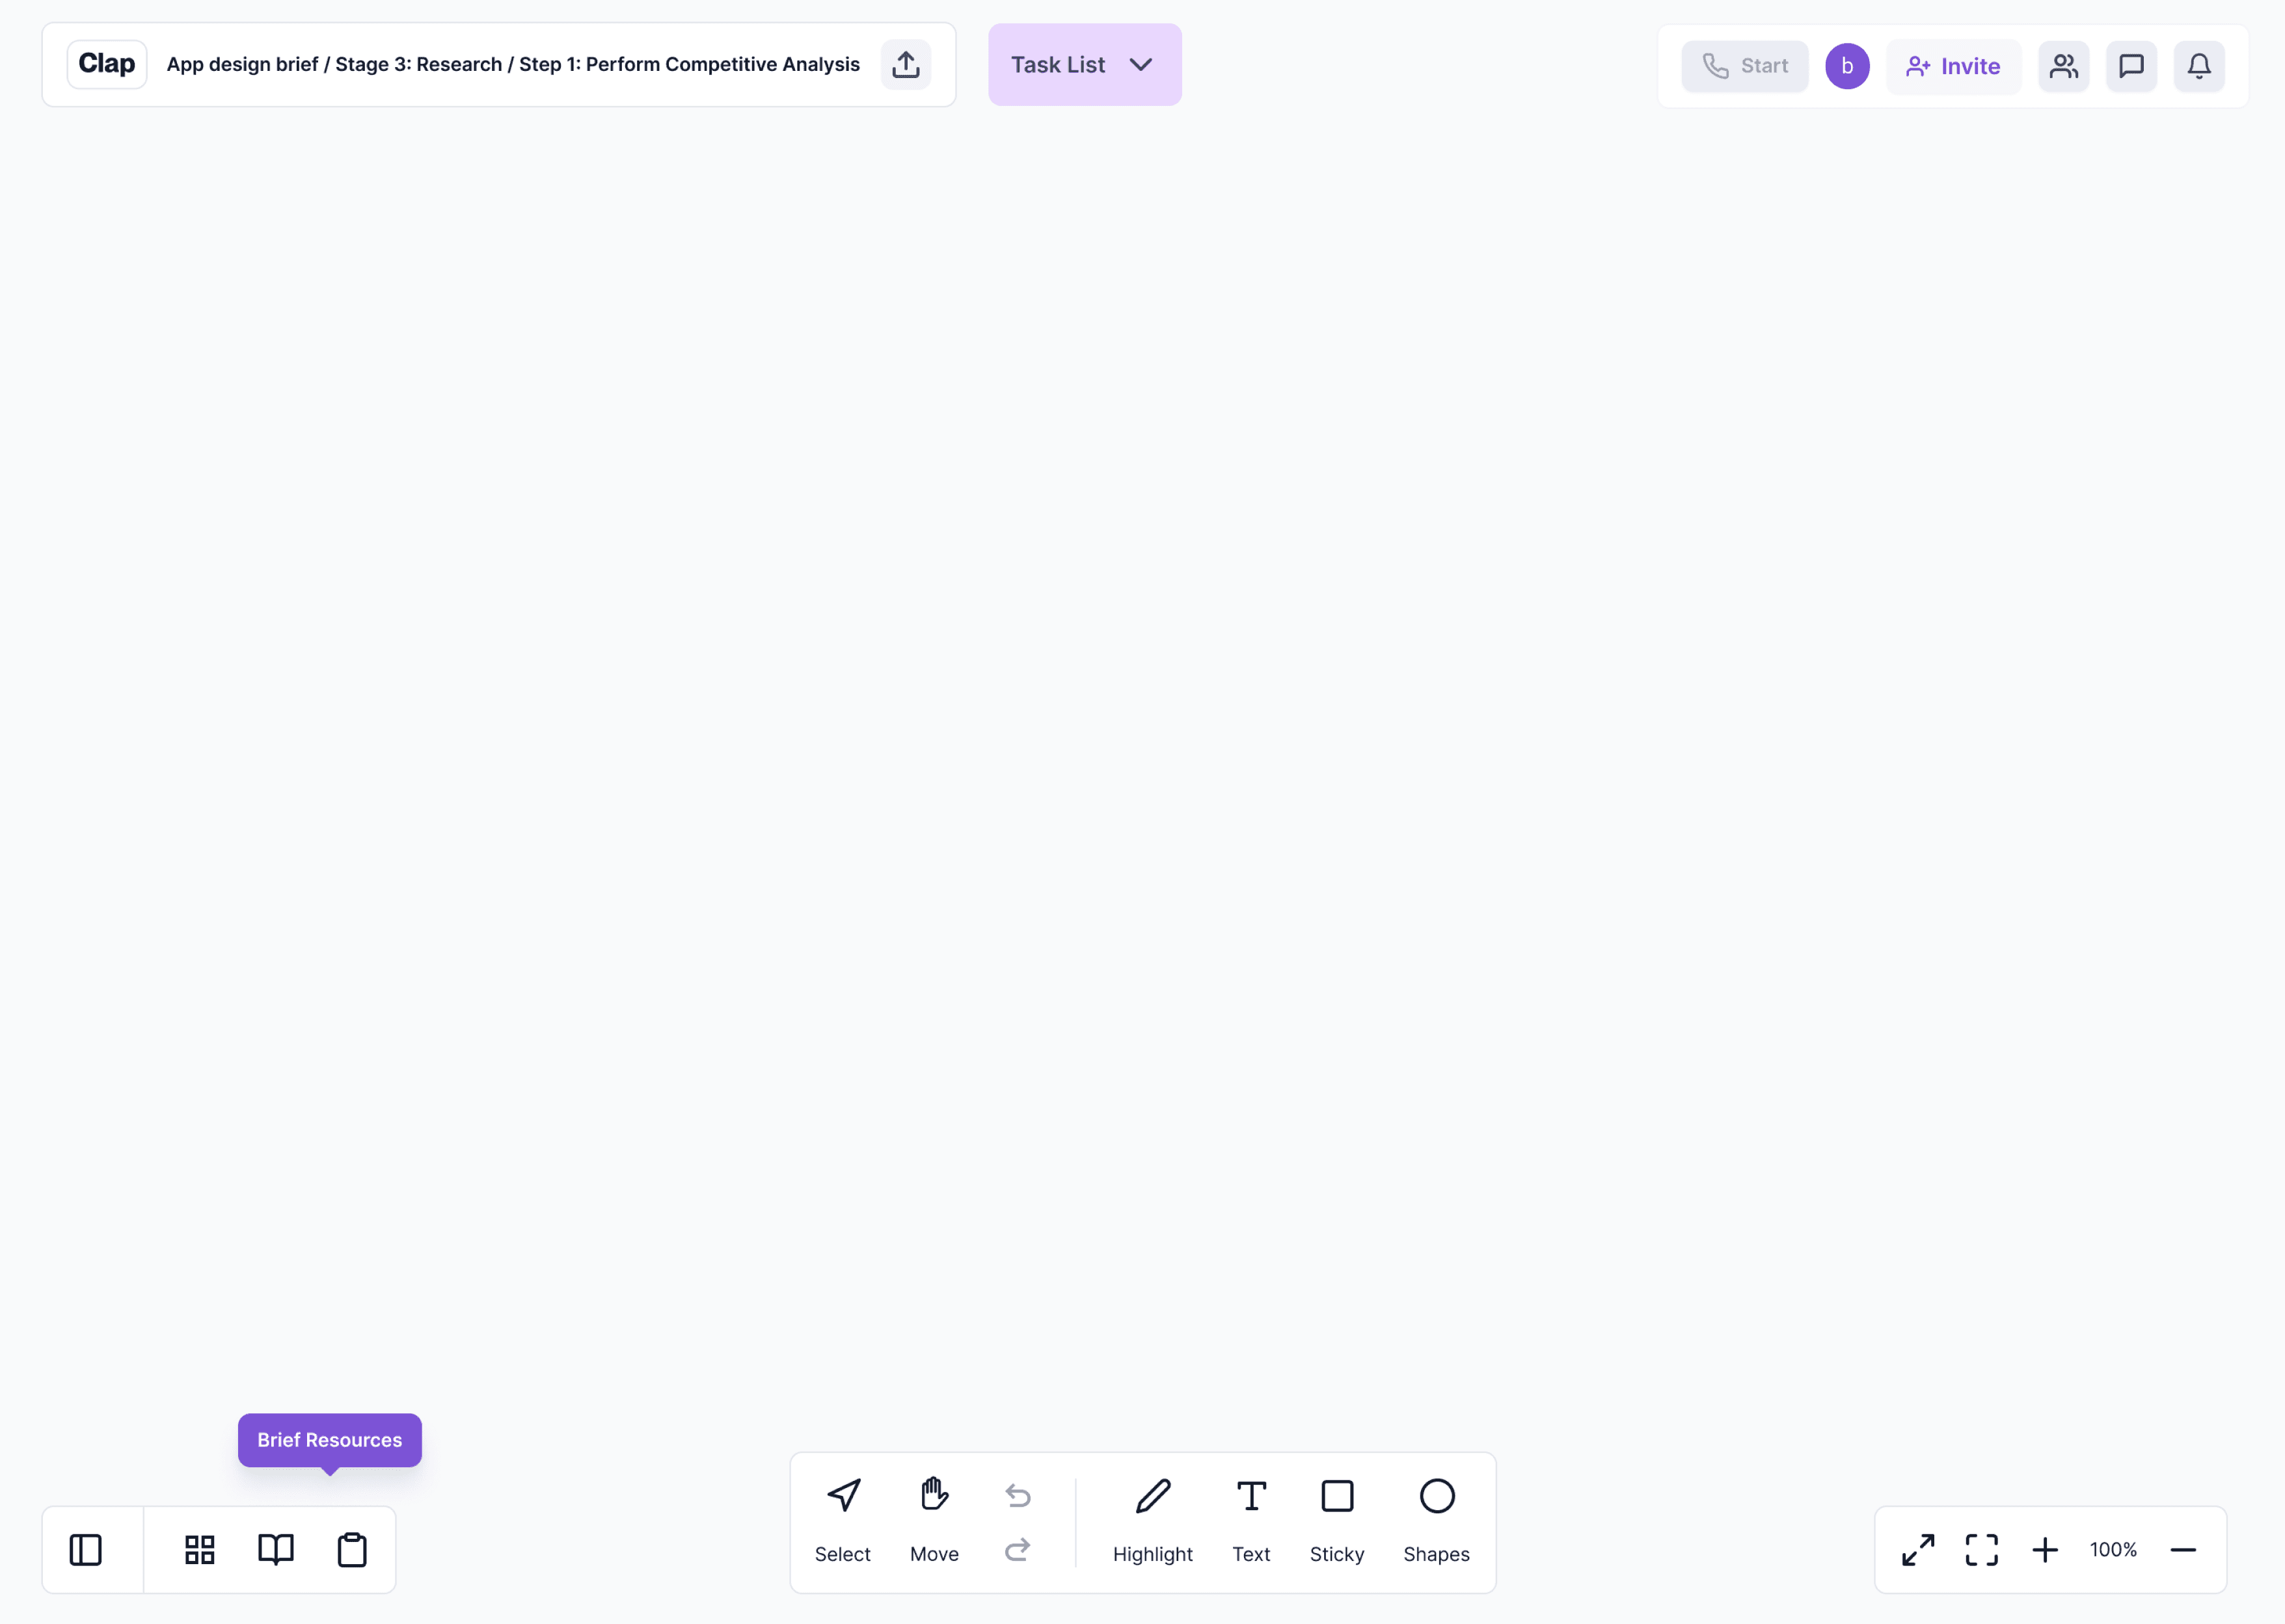Select the Highlight pen tool
This screenshot has height=1624, width=2285.
tap(1152, 1520)
